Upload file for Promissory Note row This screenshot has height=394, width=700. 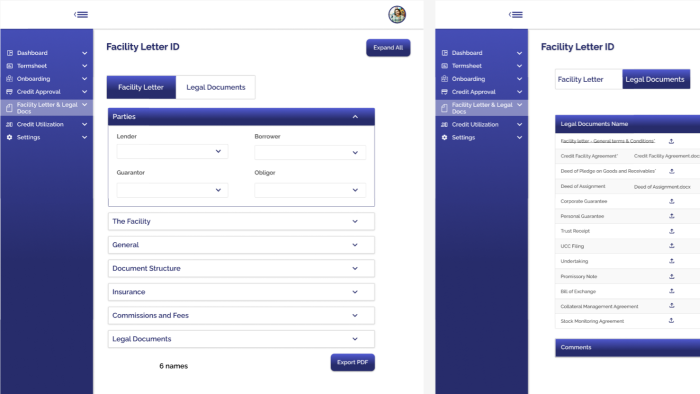coord(671,276)
